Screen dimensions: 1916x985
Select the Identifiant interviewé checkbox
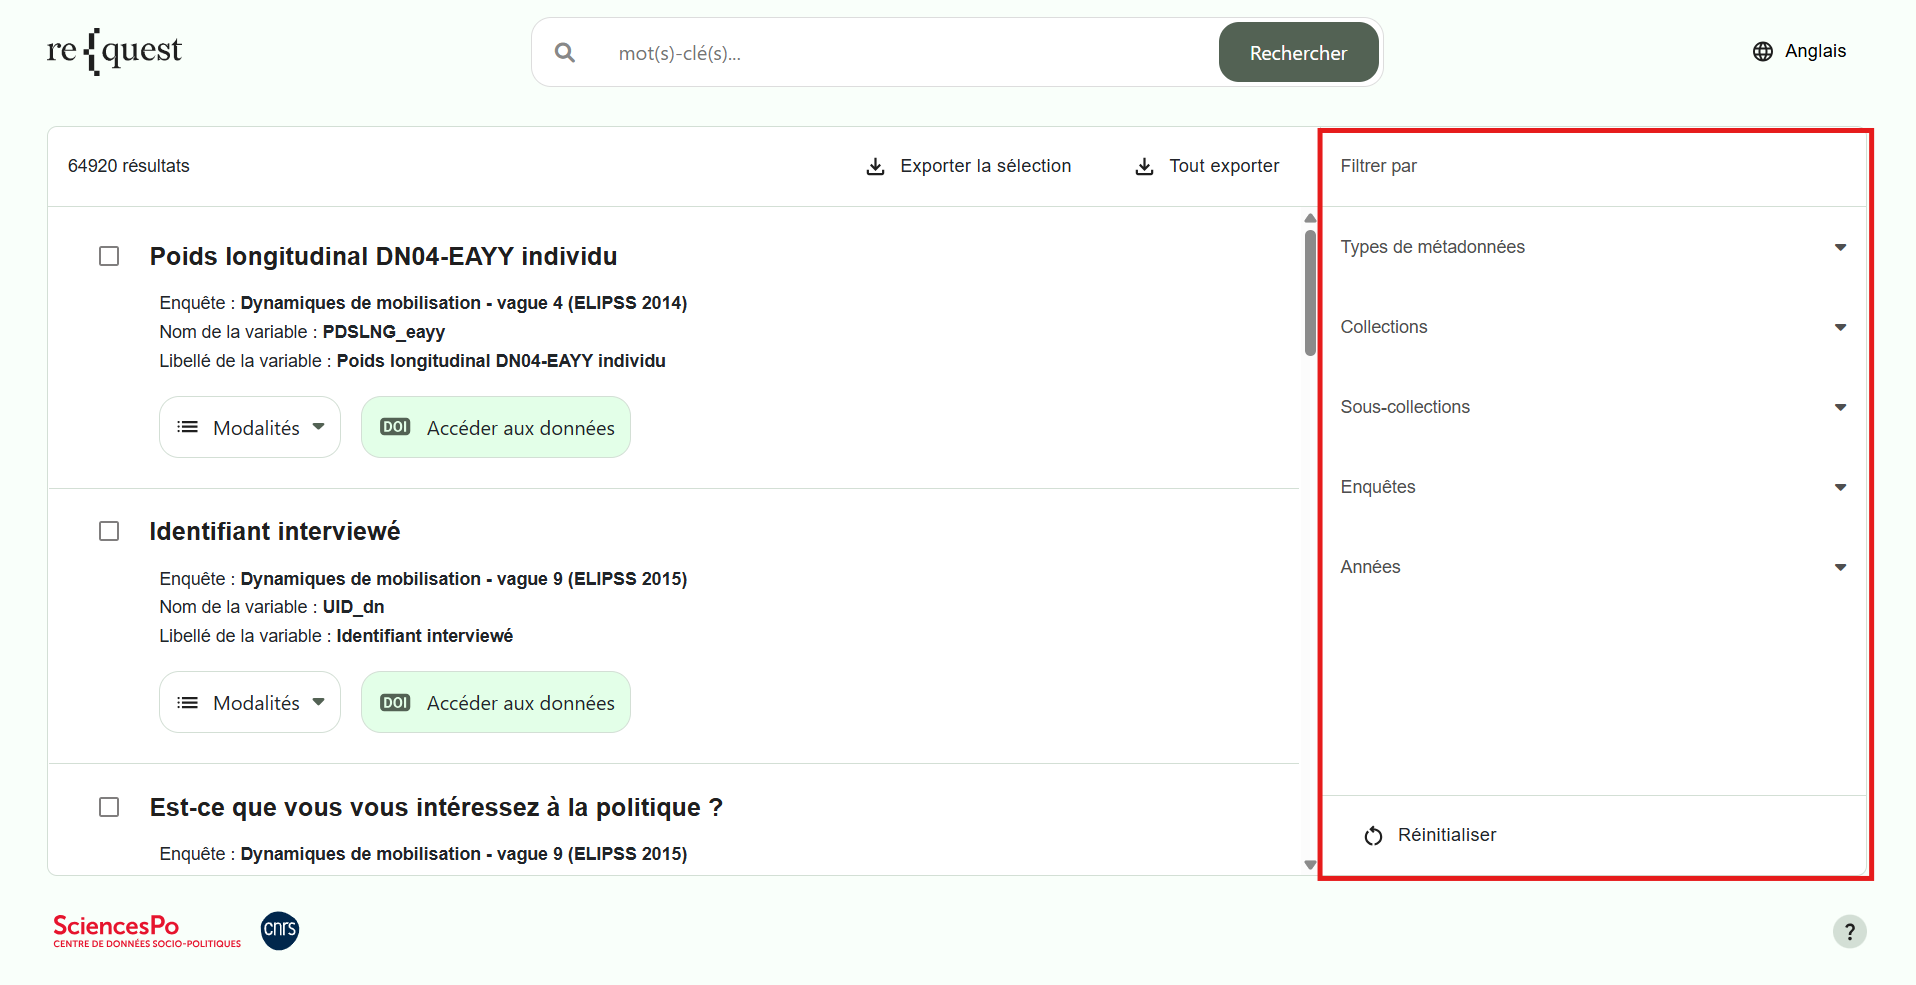(x=109, y=532)
